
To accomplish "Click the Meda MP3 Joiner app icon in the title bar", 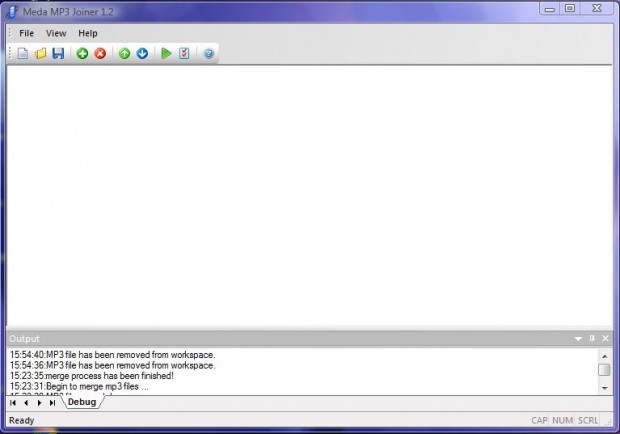I will click(12, 11).
